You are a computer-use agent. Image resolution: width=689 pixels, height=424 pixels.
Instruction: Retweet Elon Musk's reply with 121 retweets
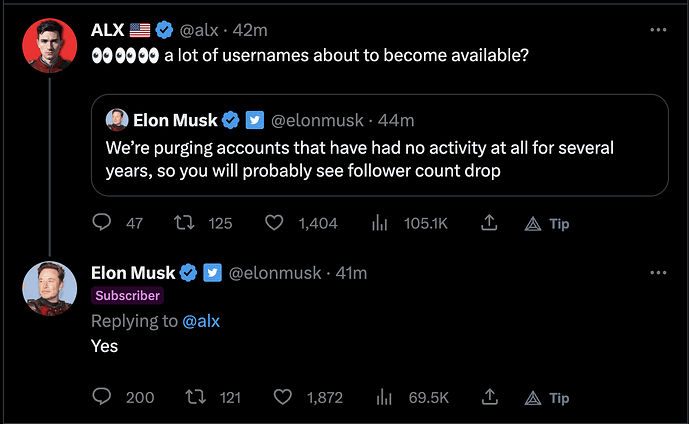coord(195,397)
